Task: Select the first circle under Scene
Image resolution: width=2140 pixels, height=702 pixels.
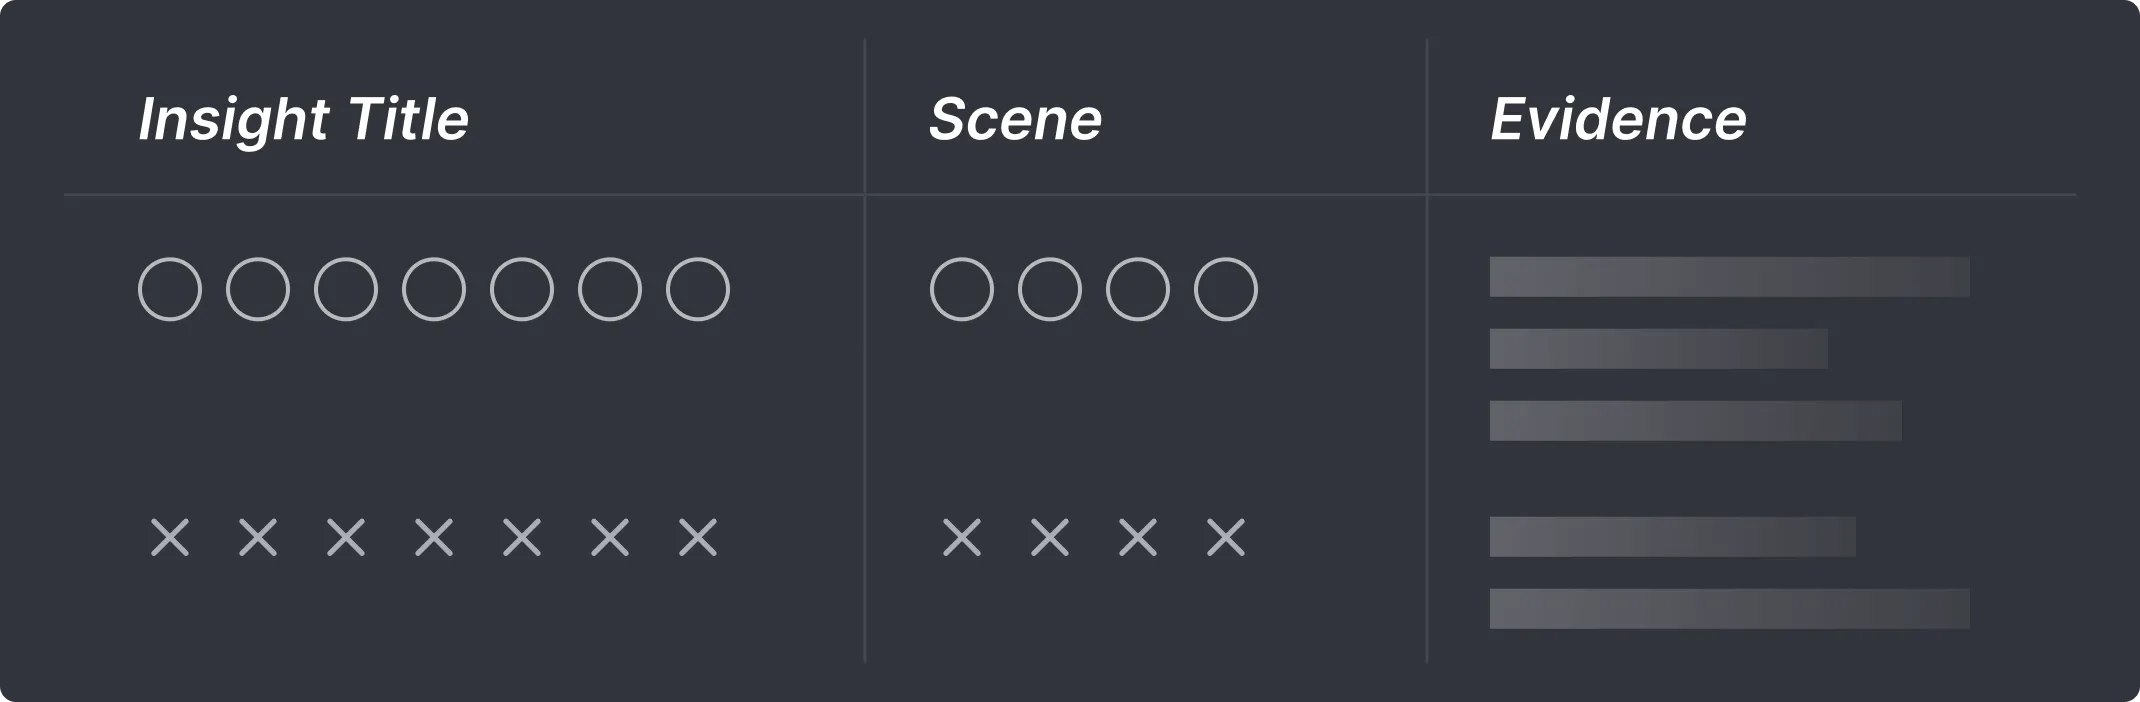Action: (x=962, y=289)
